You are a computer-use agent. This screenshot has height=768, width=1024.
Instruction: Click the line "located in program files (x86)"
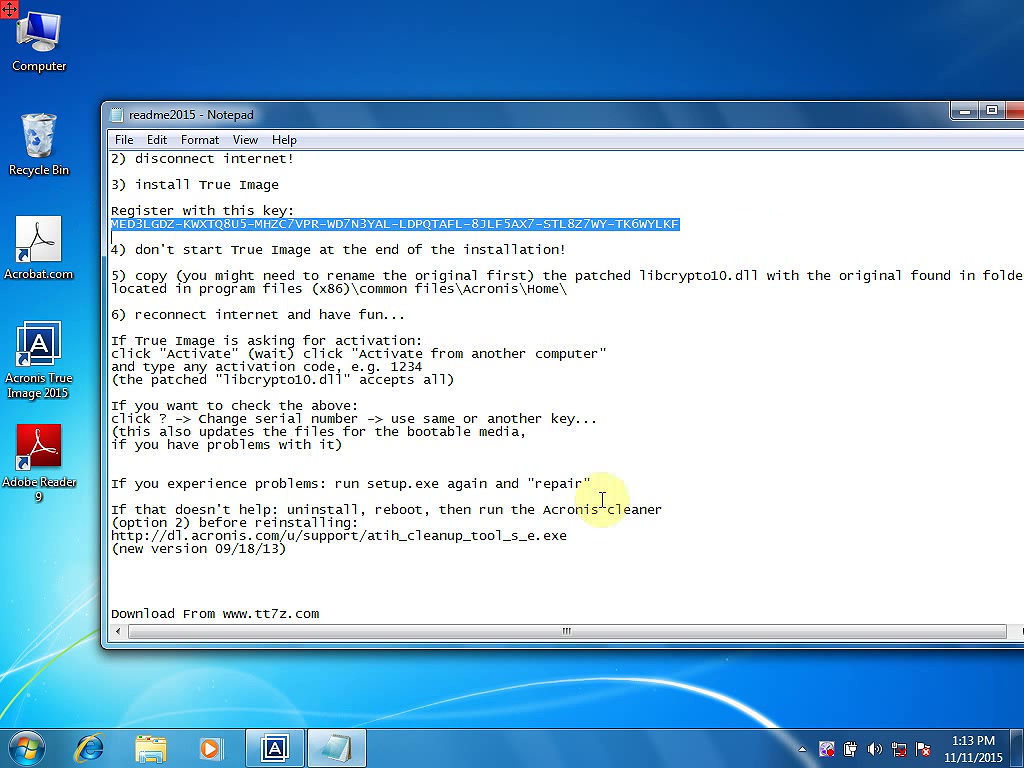coord(339,289)
